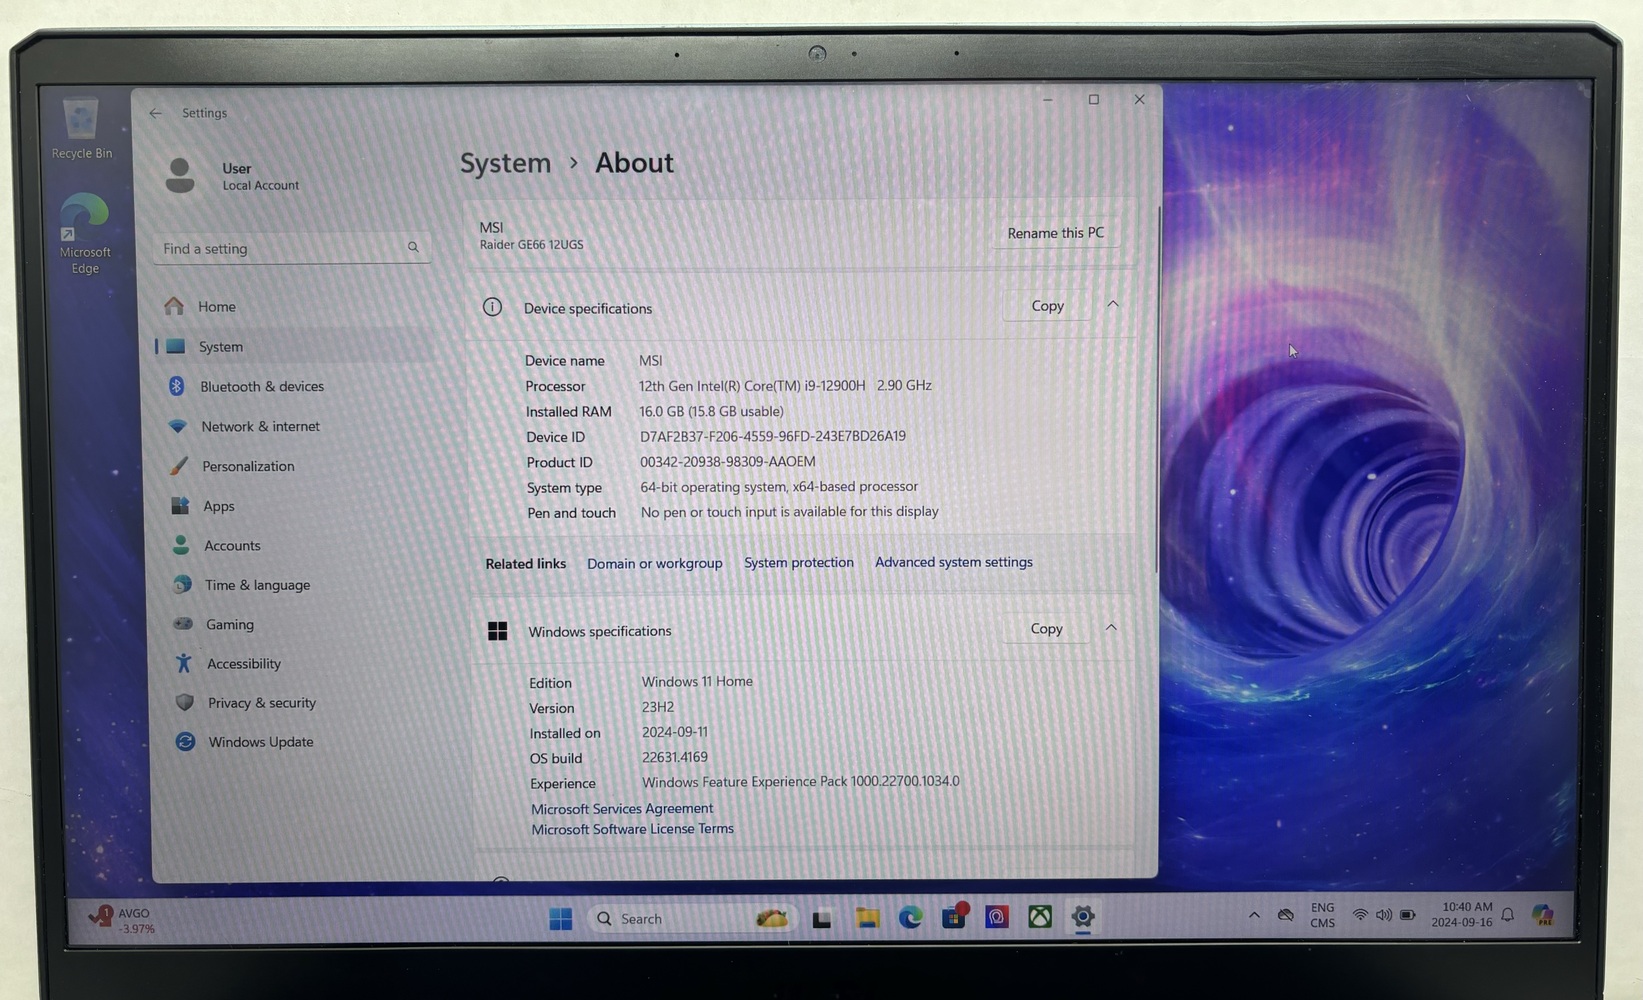Click the OS build value 22631.4169
Viewport: 1643px width, 1000px height.
click(674, 757)
